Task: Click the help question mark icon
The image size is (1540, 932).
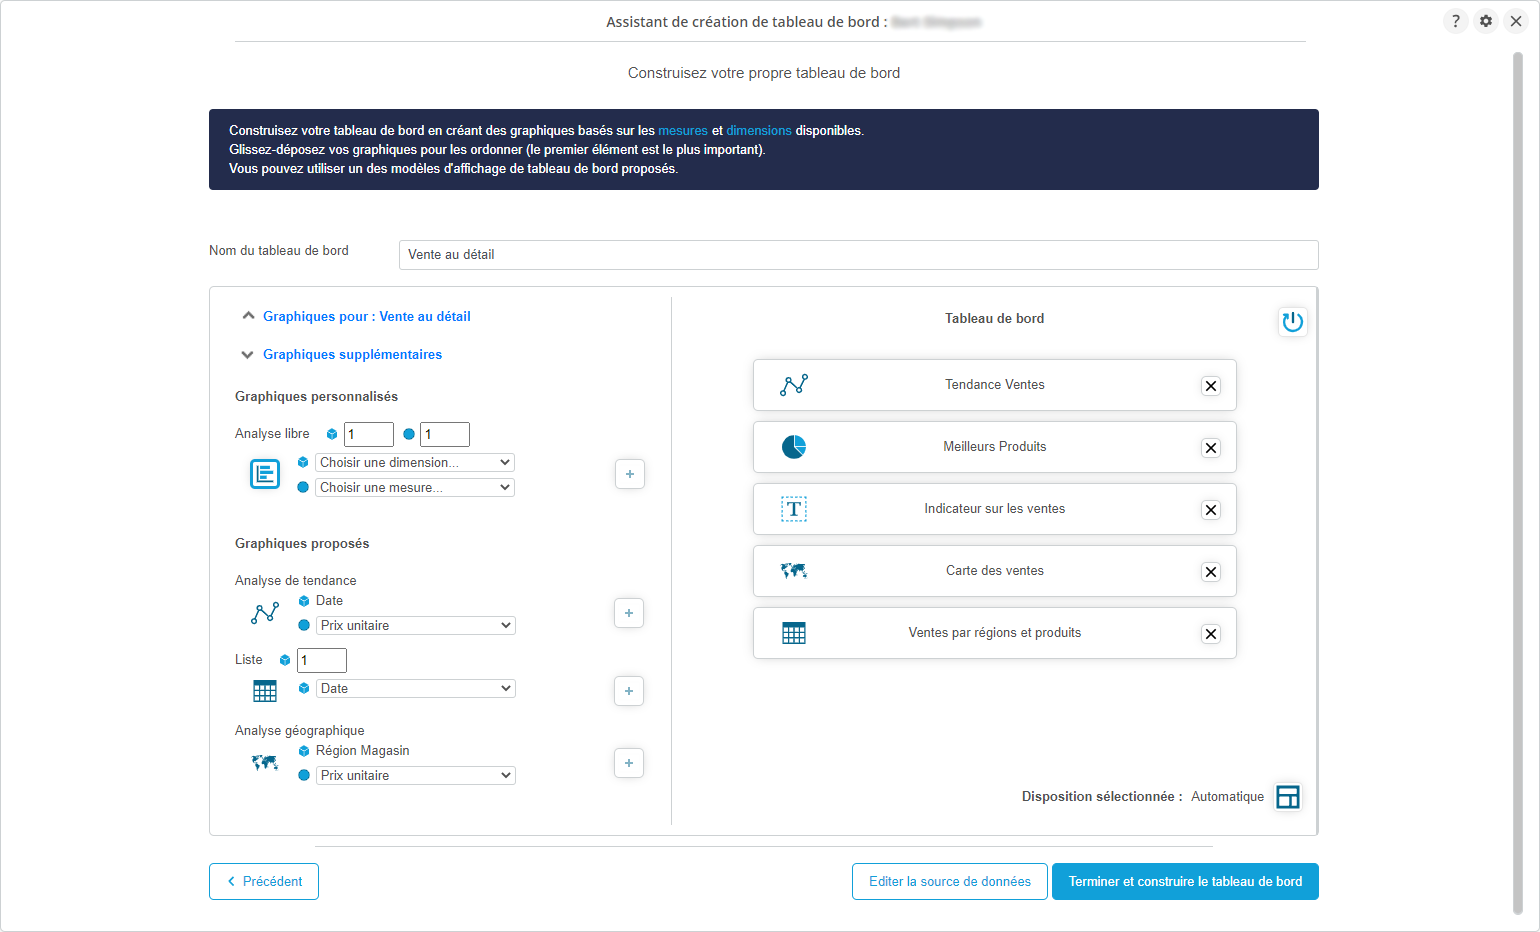Action: click(x=1455, y=21)
